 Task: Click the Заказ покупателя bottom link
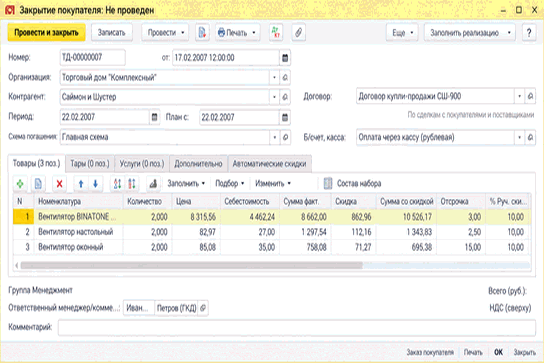tap(430, 352)
